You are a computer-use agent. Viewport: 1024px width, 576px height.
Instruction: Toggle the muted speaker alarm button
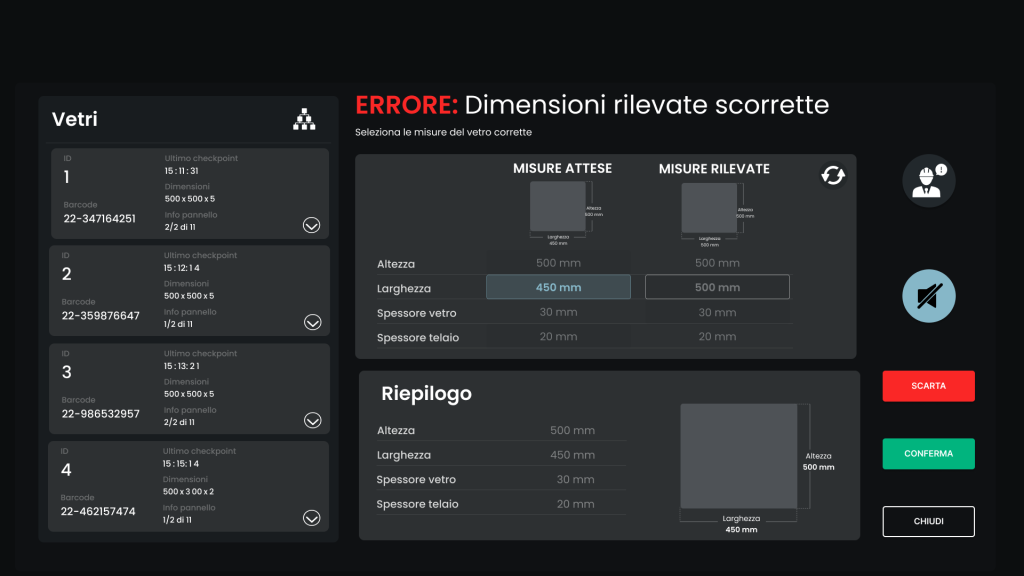click(929, 296)
